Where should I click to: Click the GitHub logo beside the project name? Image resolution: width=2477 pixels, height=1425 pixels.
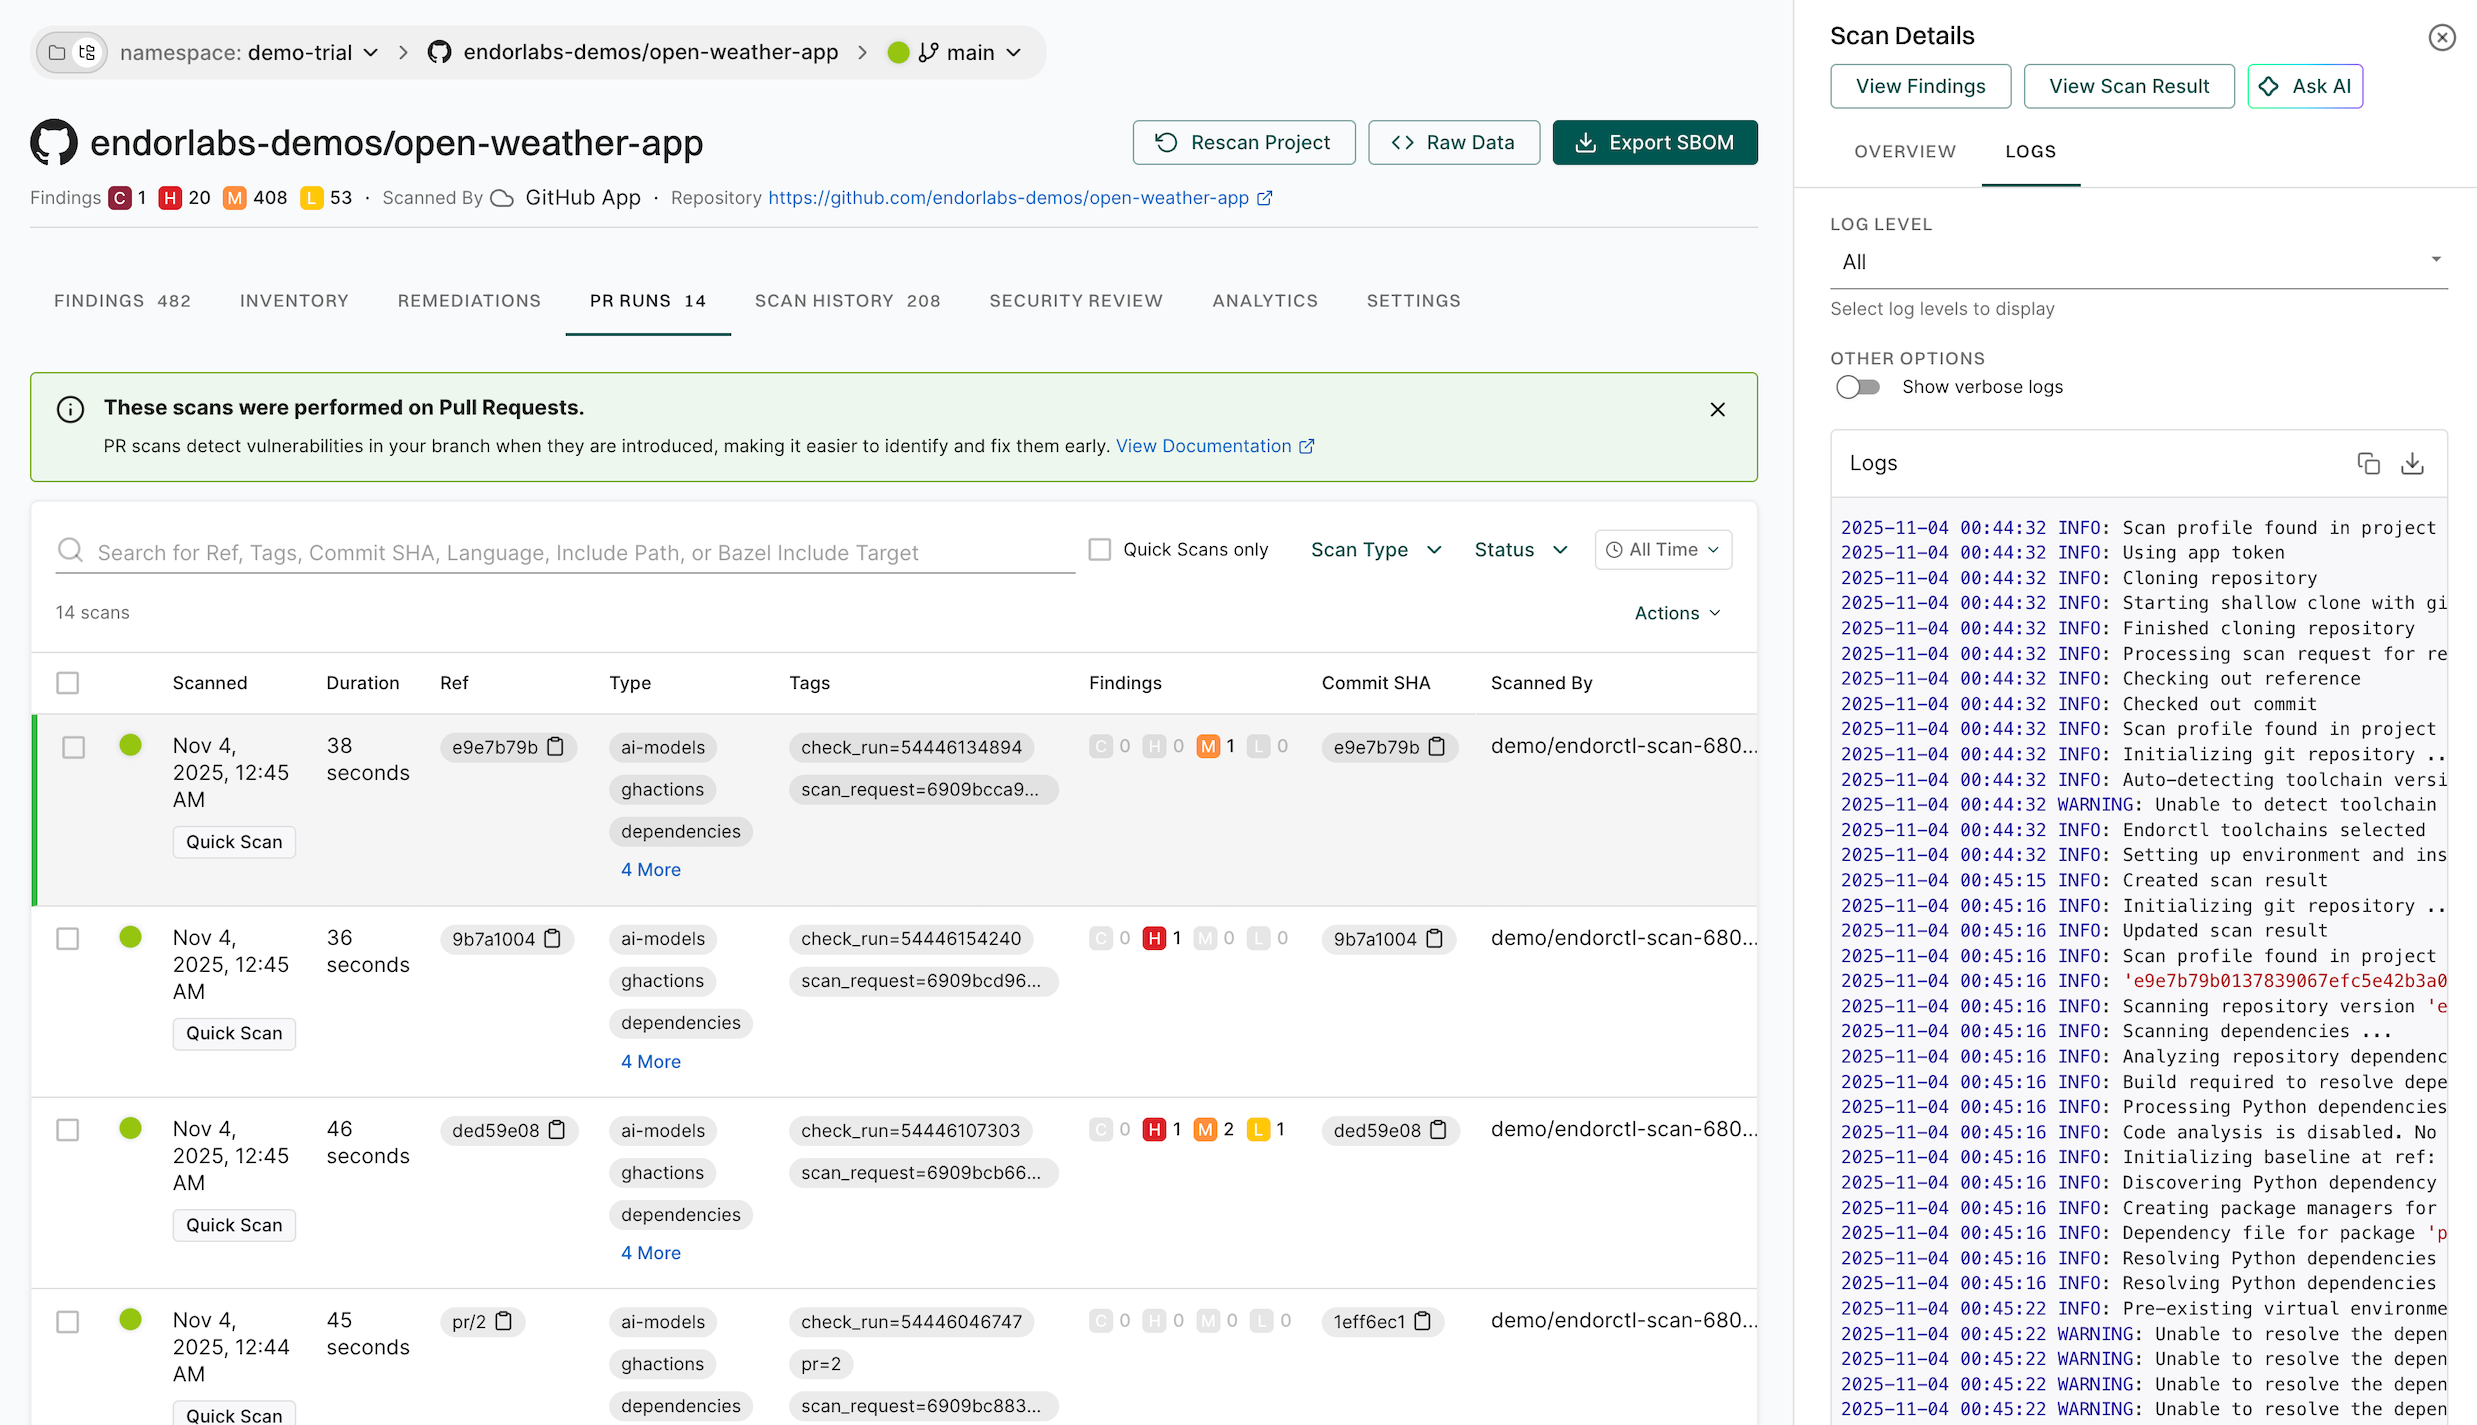(x=54, y=142)
